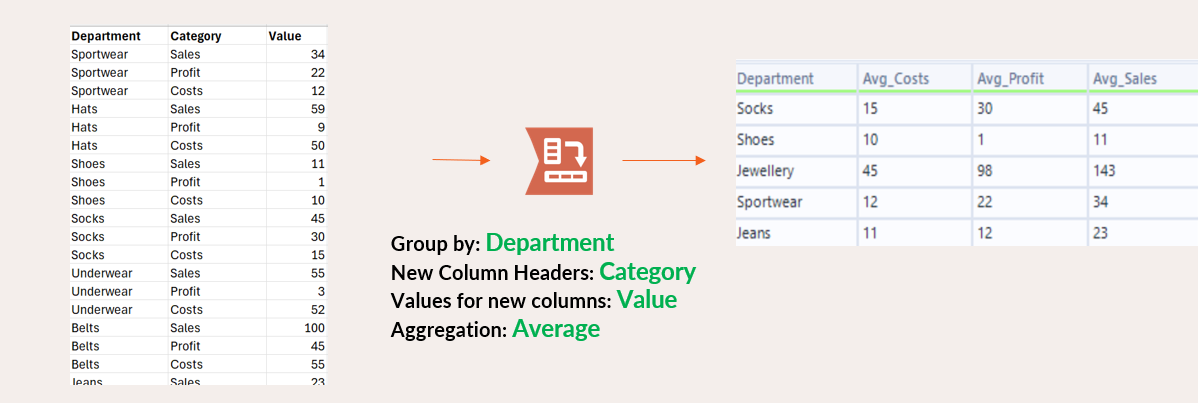Screen dimensions: 1198x403
Task: Click Avg_Profit 12 in output Jeans row
Action: 984,233
